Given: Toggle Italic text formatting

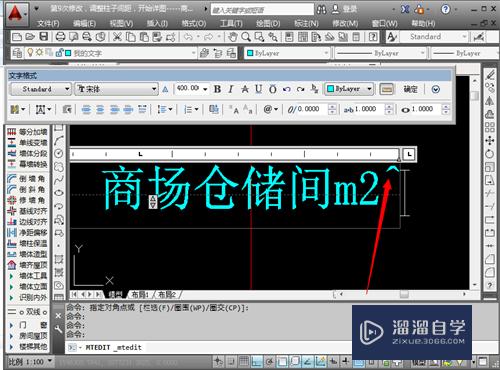Looking at the screenshot, I should coord(231,89).
